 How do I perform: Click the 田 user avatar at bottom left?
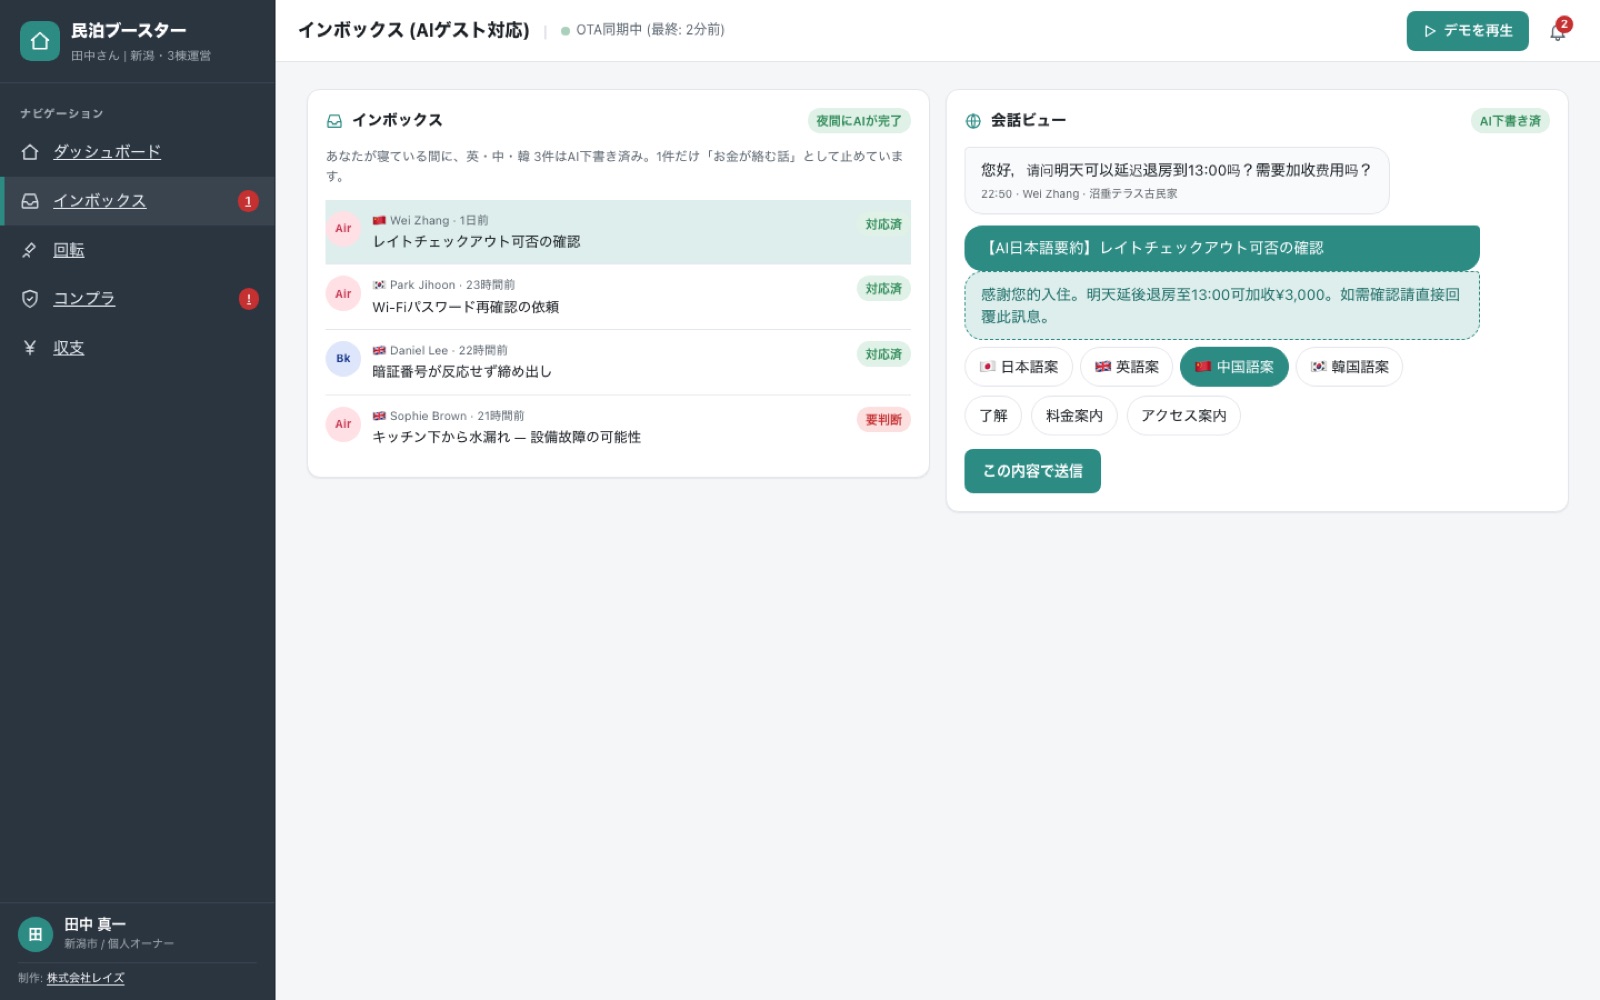35,934
